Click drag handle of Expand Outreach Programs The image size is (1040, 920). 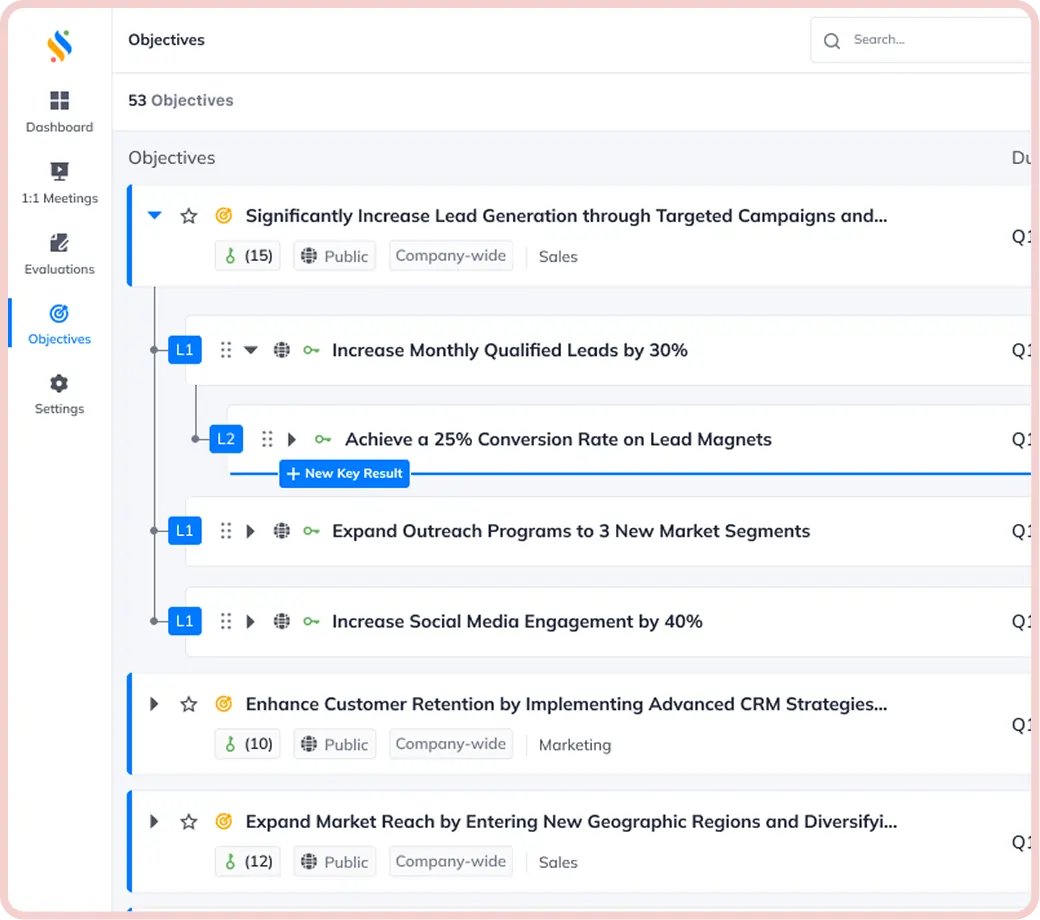tap(226, 531)
